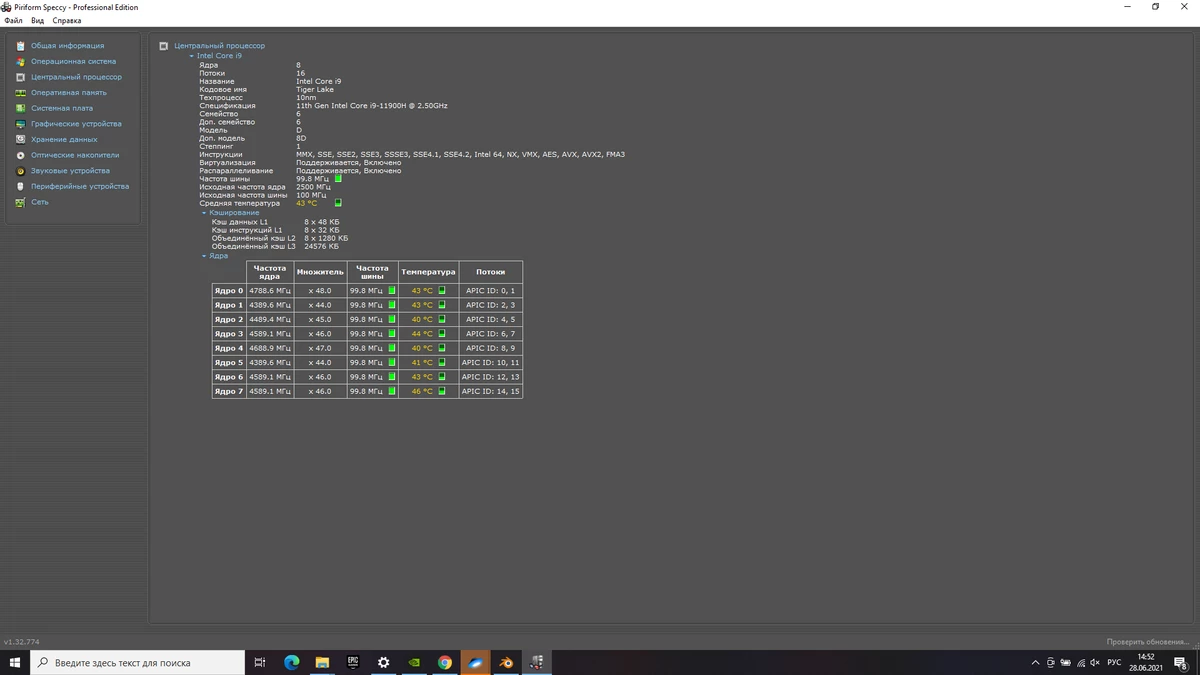Launch Epic Games from the taskbar
The height and width of the screenshot is (675, 1200).
(x=353, y=662)
